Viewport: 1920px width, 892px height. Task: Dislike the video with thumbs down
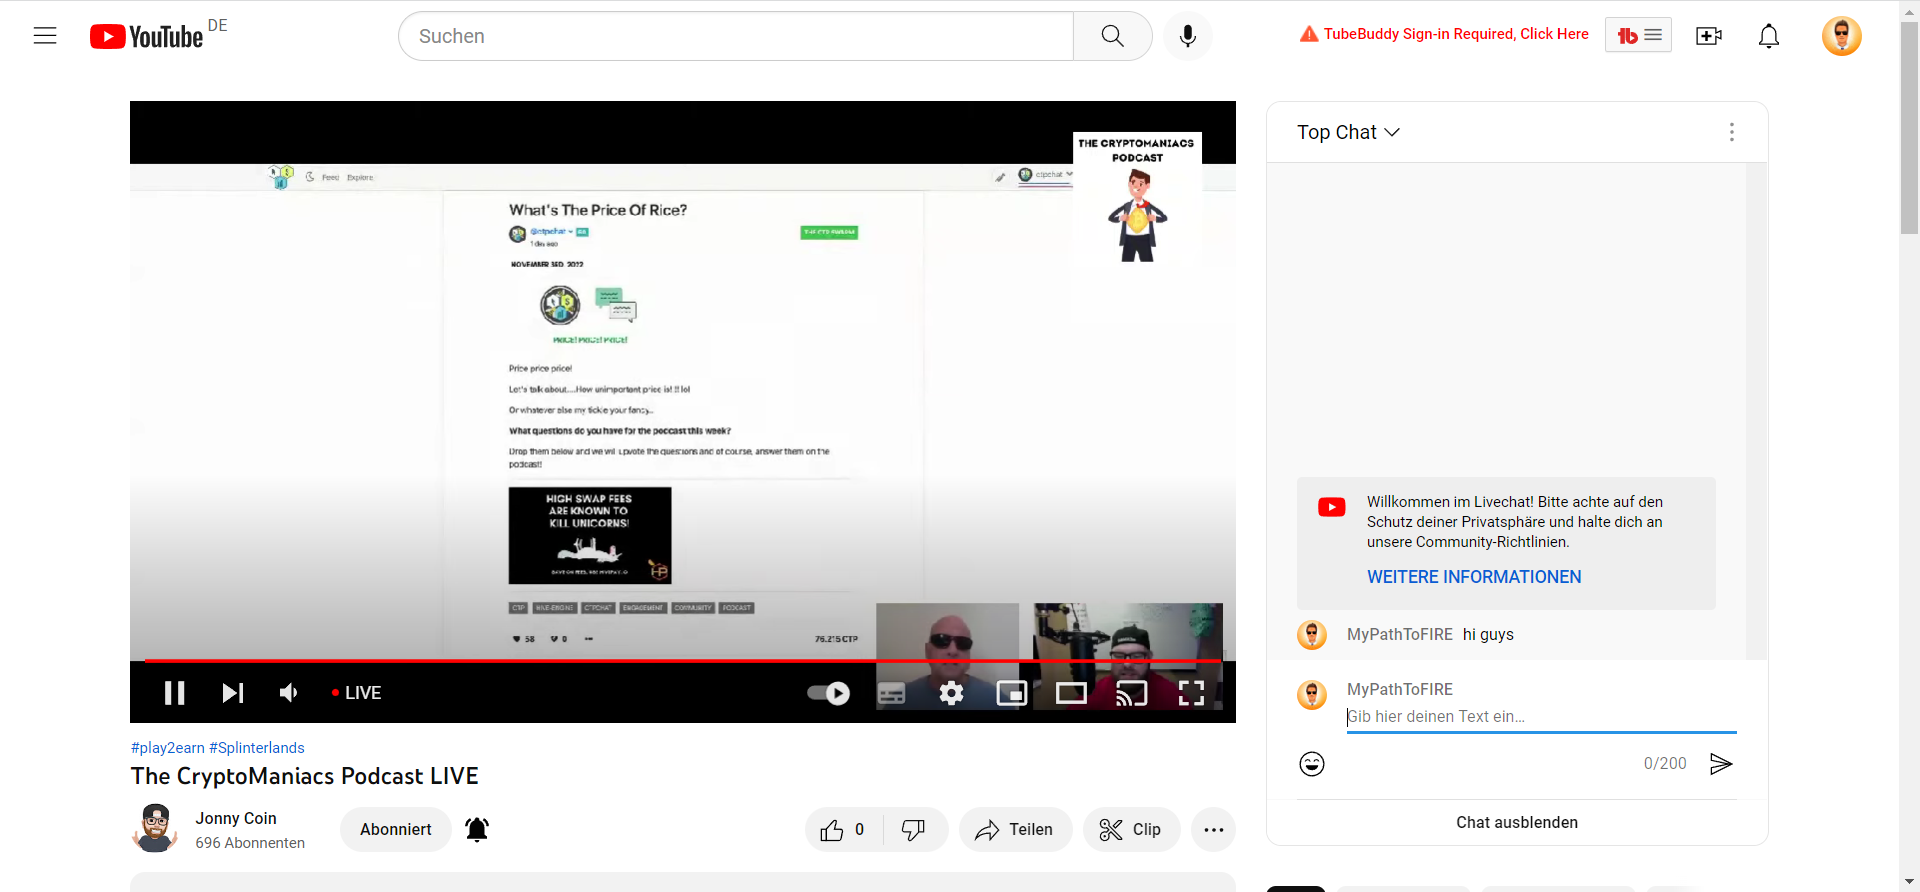[915, 830]
